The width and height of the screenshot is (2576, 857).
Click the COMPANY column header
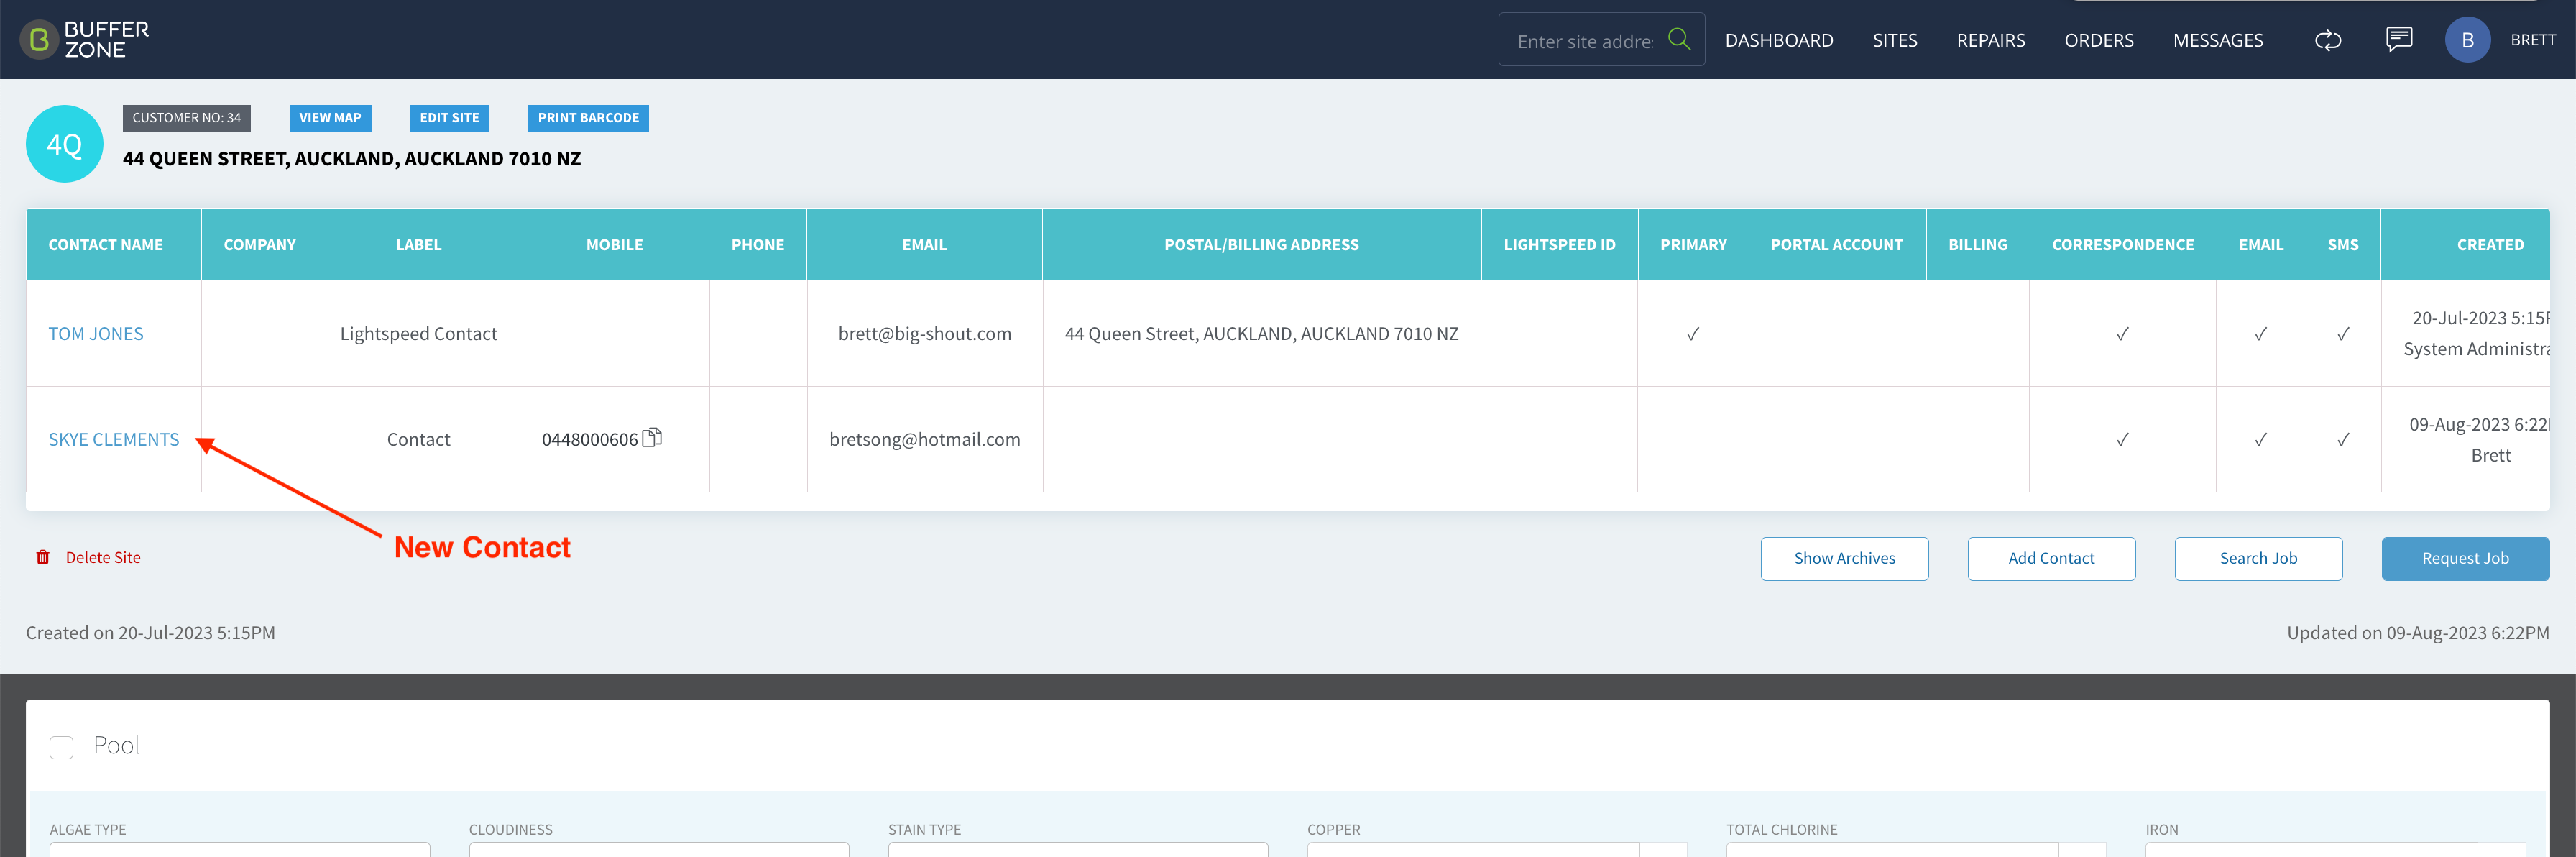pos(259,244)
